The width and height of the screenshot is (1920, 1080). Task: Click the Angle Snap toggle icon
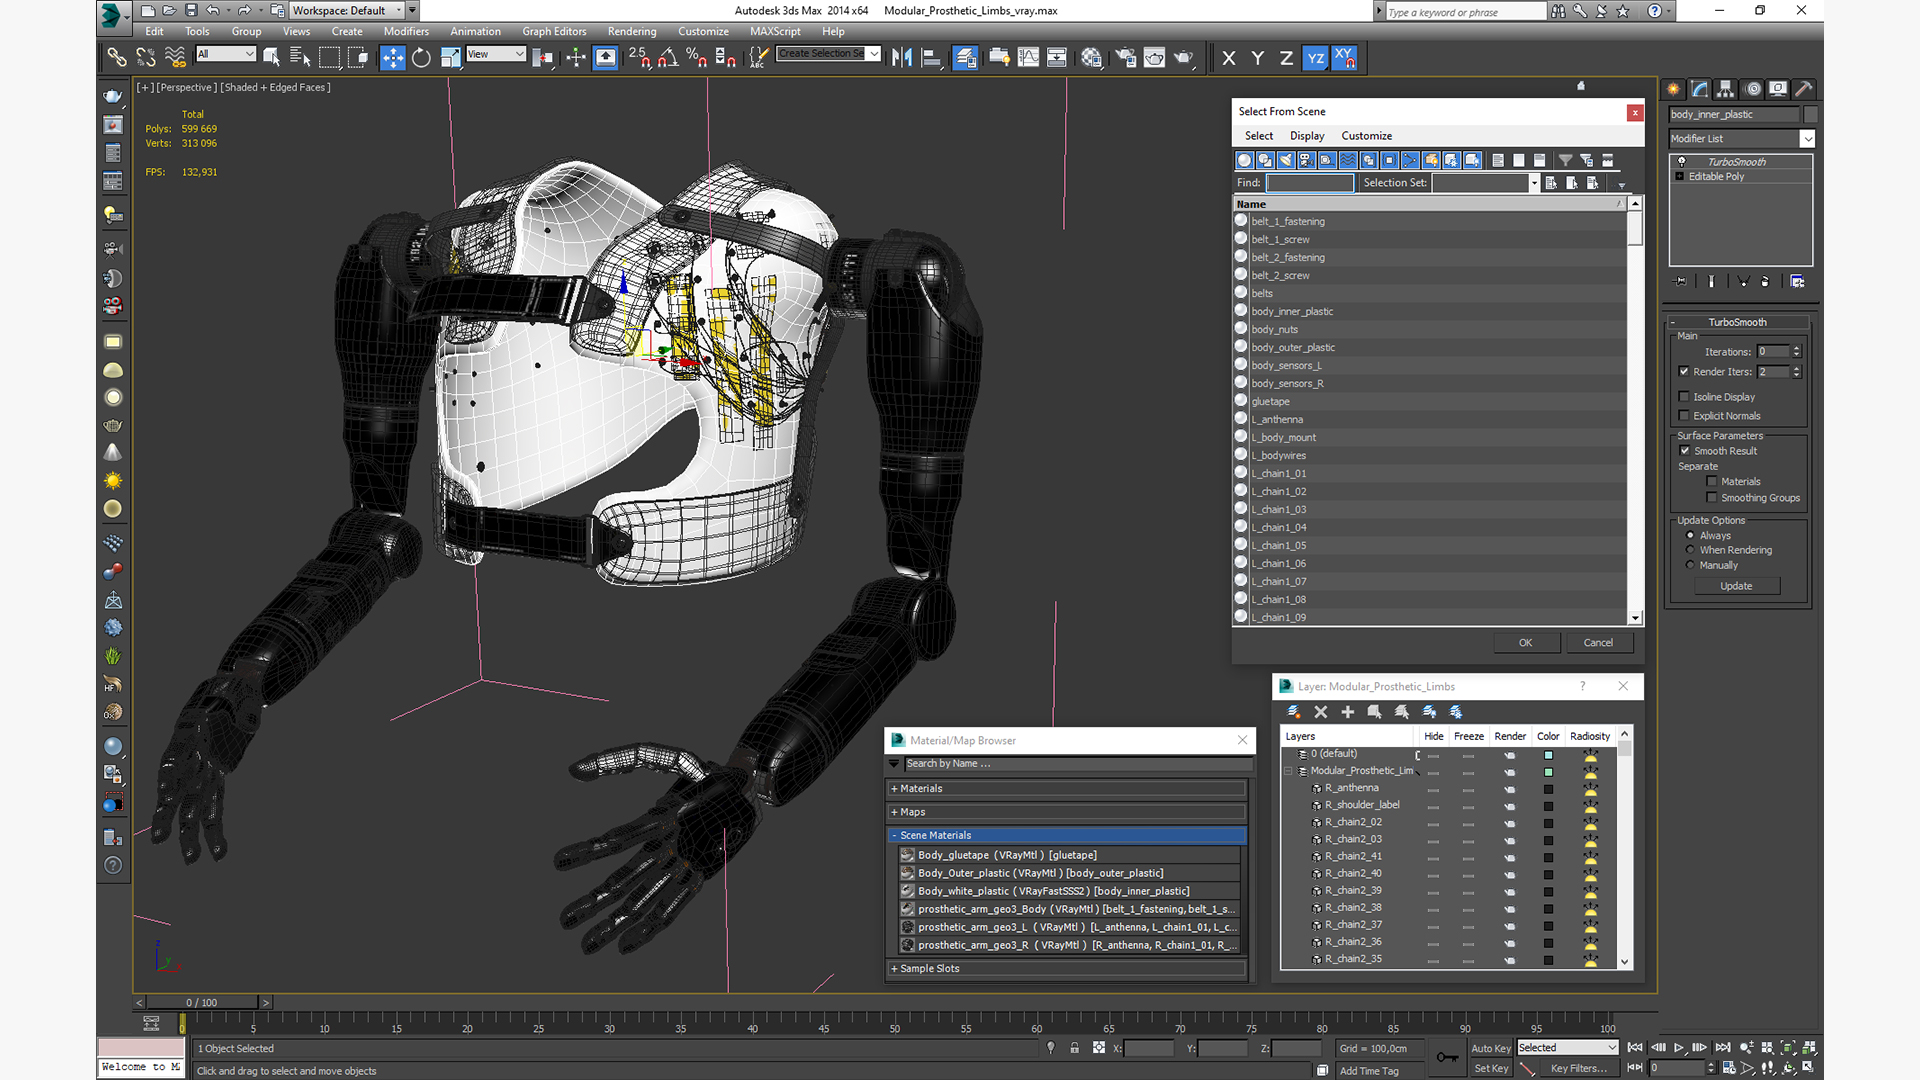pyautogui.click(x=668, y=58)
